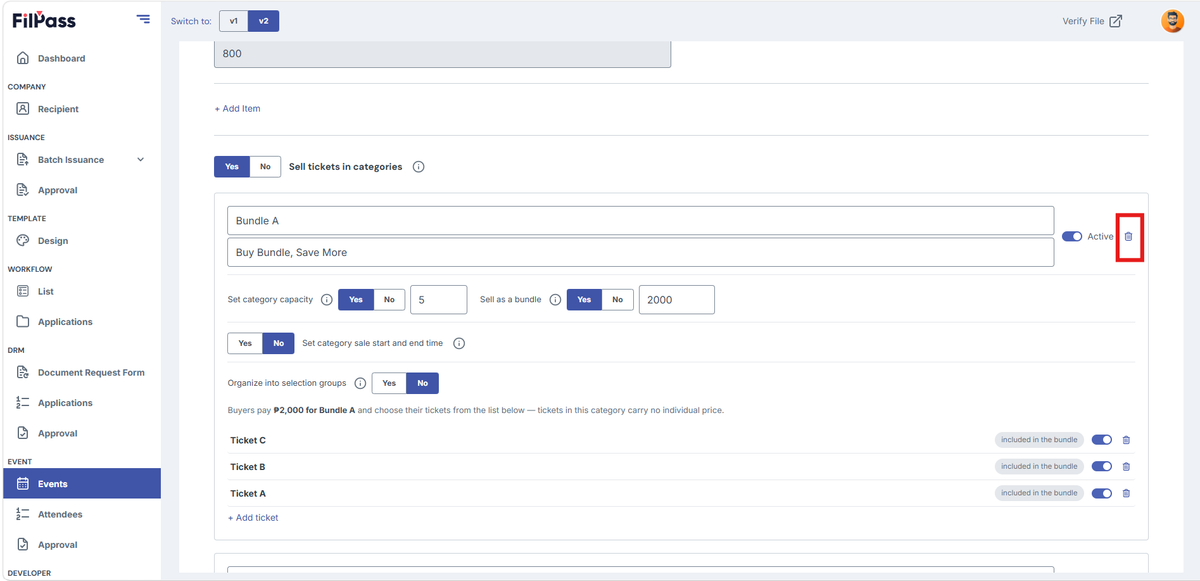The image size is (1200, 581).
Task: Open the Dashboard home icon
Action: tap(23, 58)
